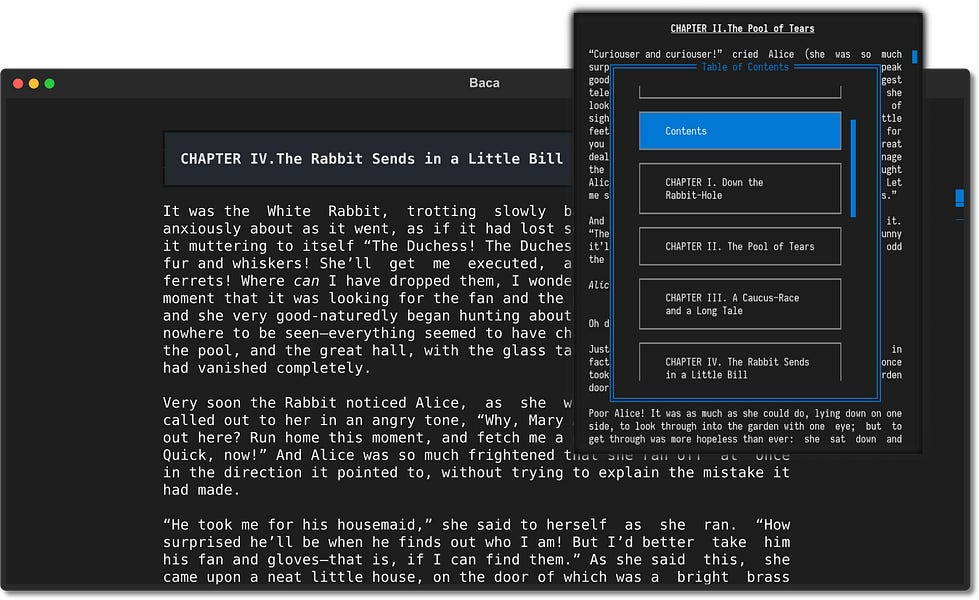Click the paragraph starting 'He took me for his housemaid'
The height and width of the screenshot is (600, 979).
(476, 551)
